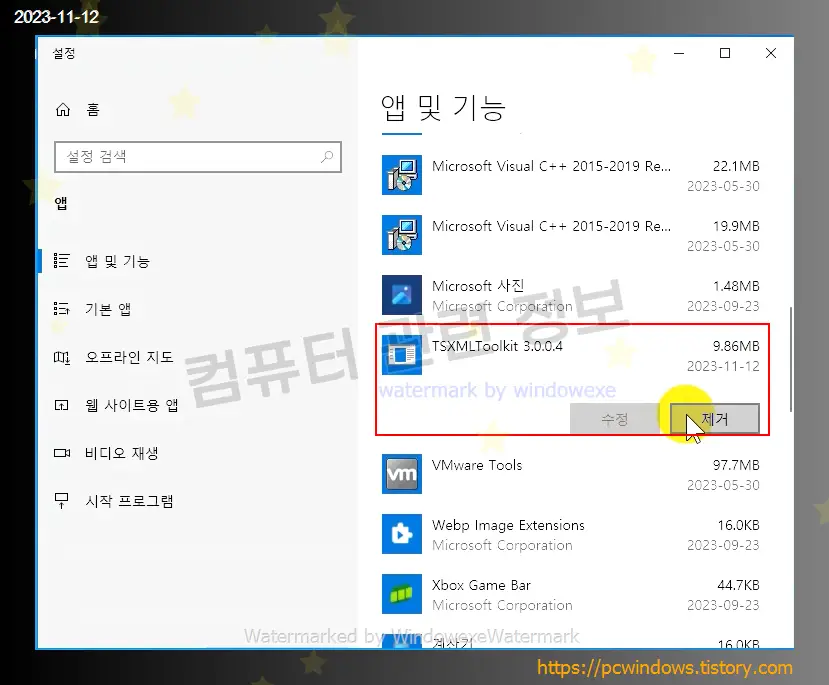The height and width of the screenshot is (685, 829).
Task: Focus the 설정 검색 search box
Action: tap(198, 156)
